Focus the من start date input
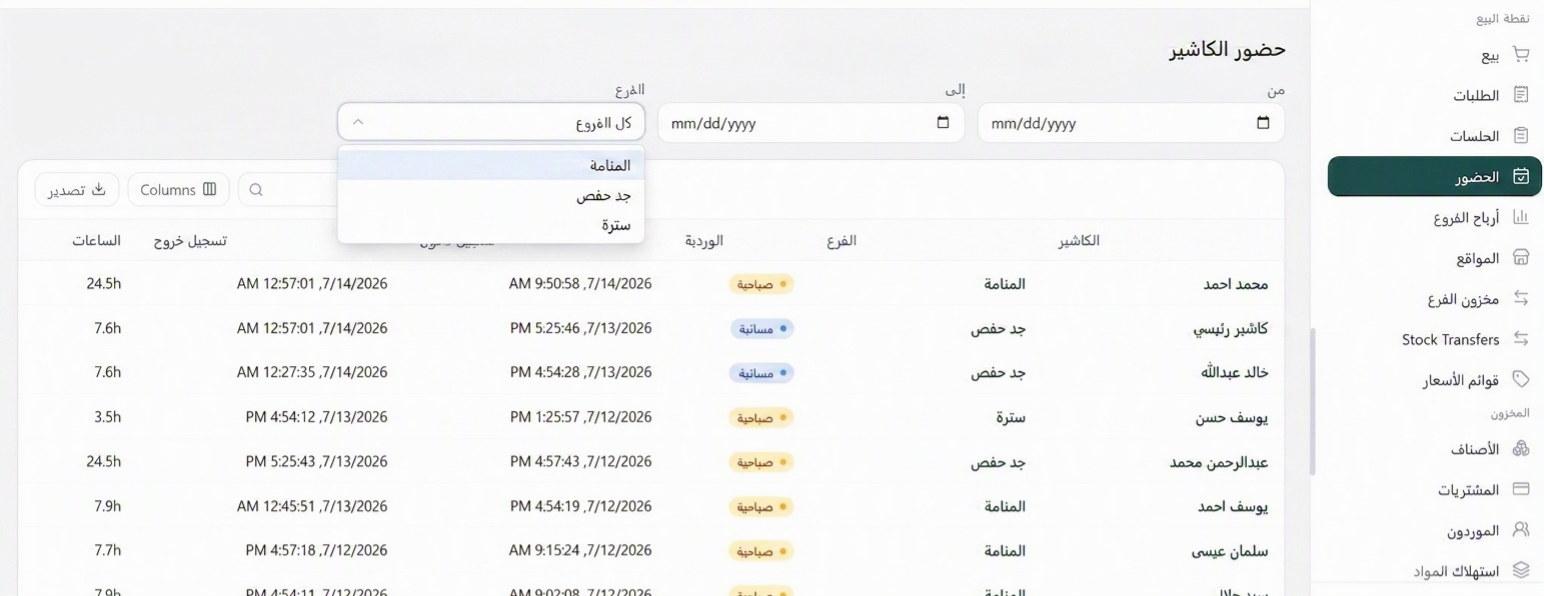 [x=1131, y=123]
